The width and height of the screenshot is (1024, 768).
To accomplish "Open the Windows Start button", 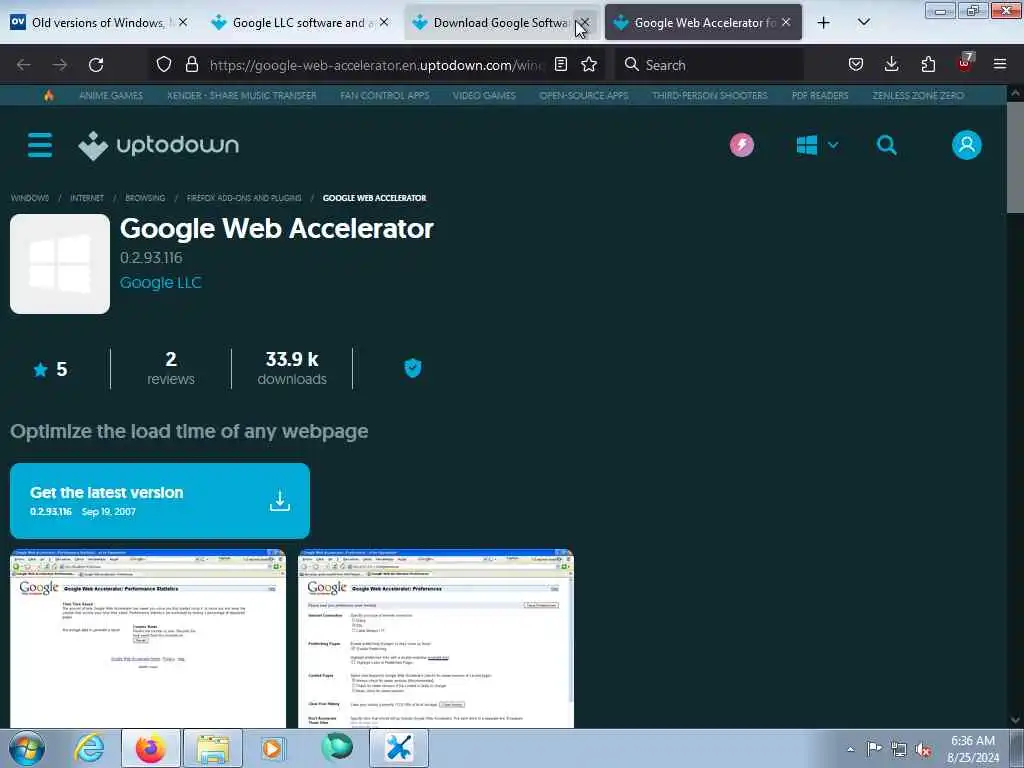I will (x=27, y=748).
